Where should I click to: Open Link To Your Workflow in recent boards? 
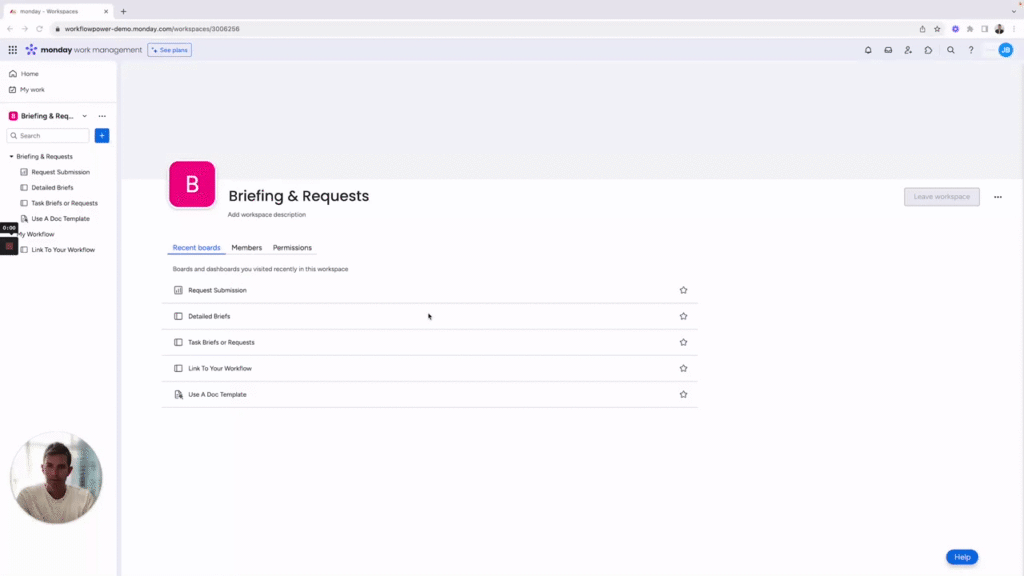pos(220,368)
